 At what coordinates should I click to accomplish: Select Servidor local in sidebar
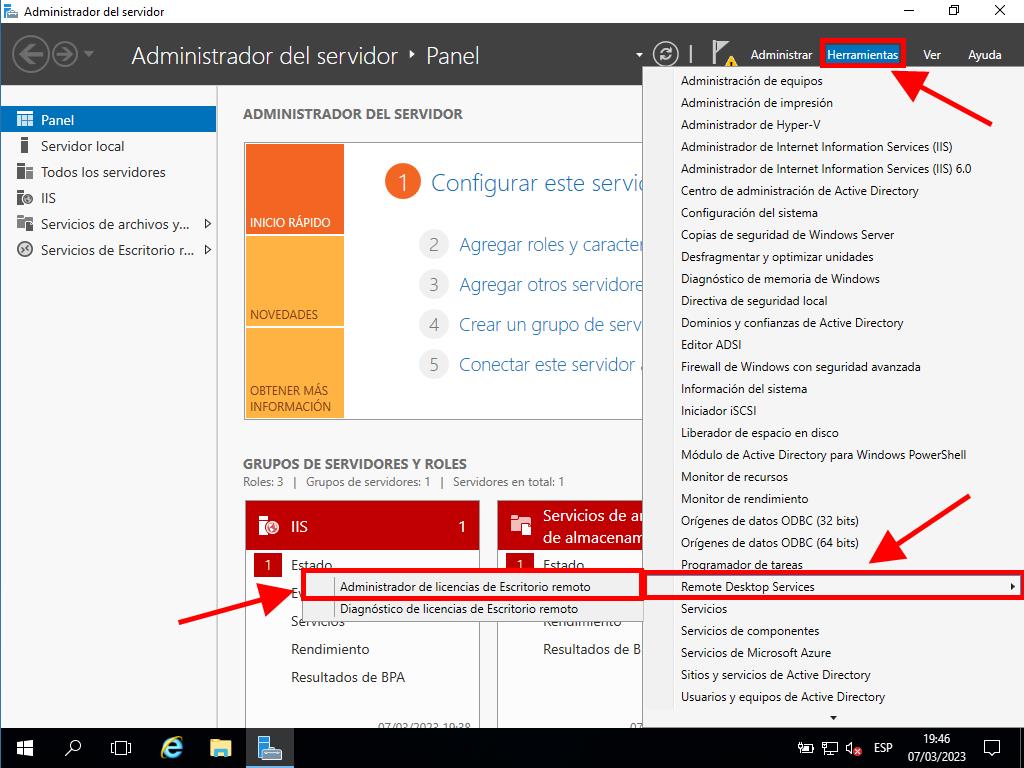82,146
